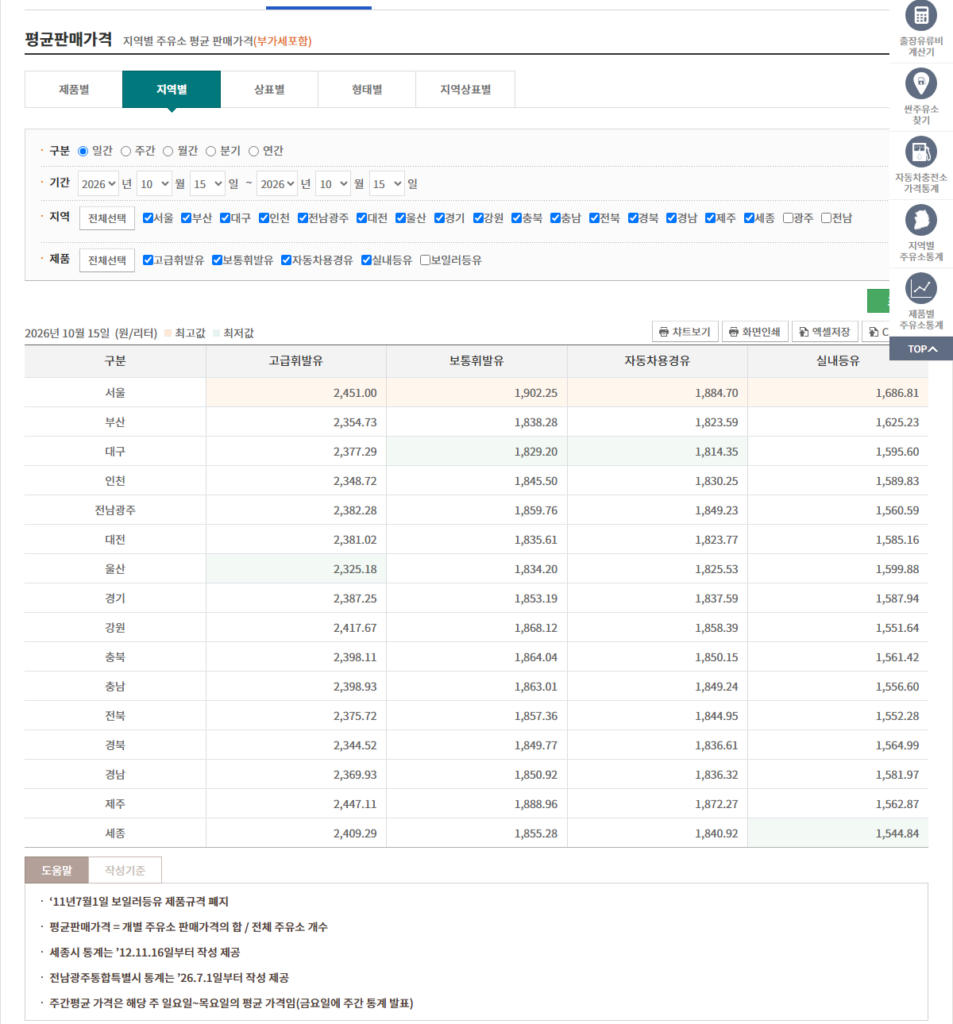Open the 작성기준 tab

point(125,870)
